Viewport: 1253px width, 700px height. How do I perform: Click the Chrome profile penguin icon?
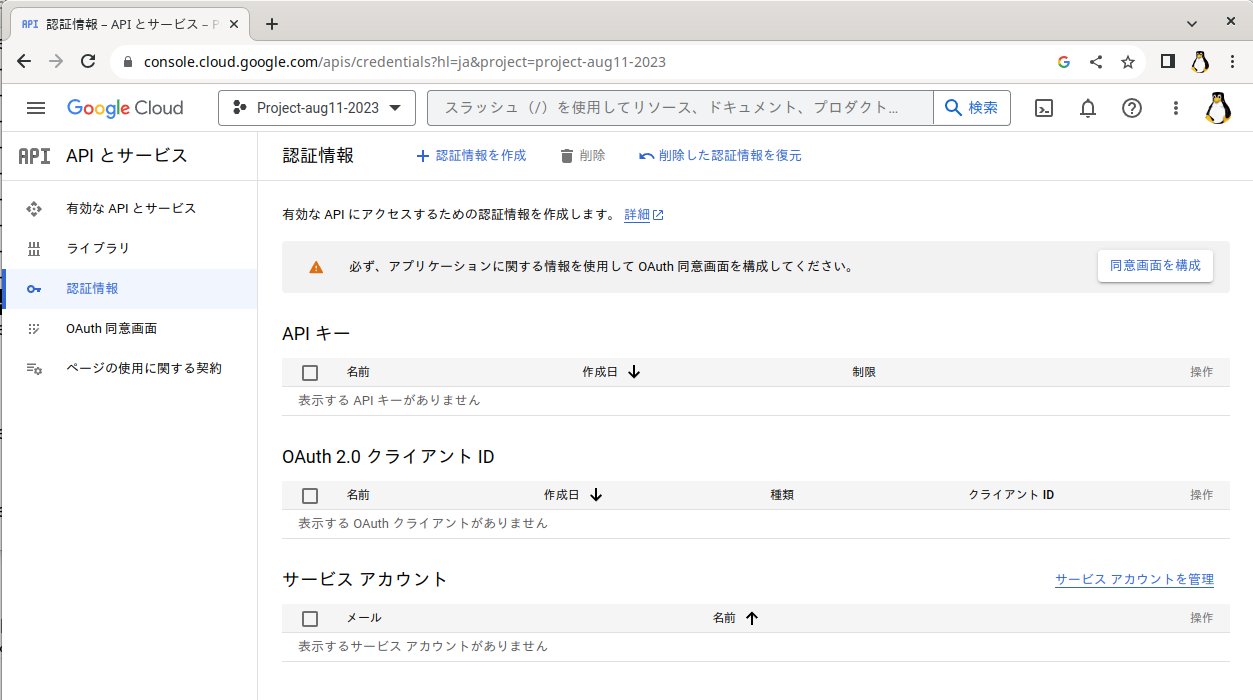[1200, 62]
